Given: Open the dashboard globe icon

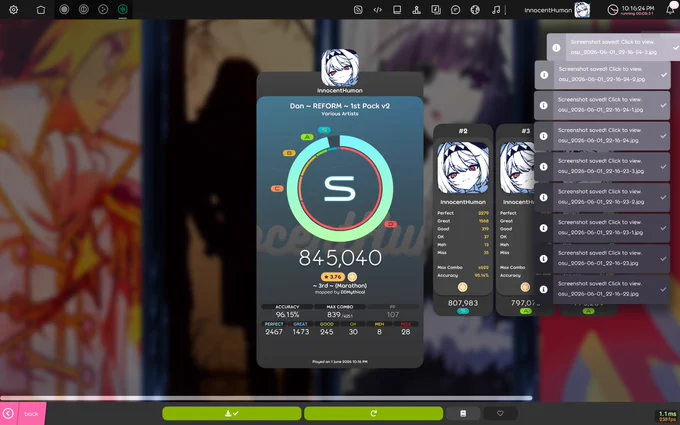Looking at the screenshot, I should point(475,10).
